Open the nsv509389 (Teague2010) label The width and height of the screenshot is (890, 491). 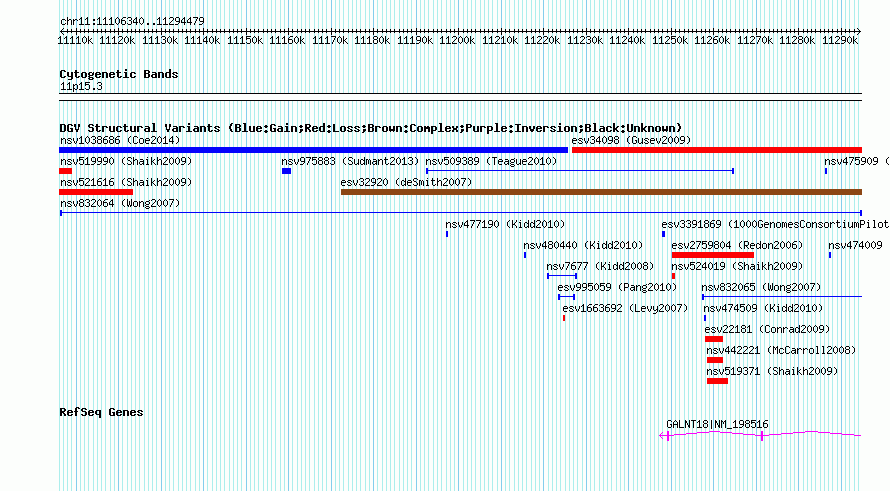click(x=491, y=161)
